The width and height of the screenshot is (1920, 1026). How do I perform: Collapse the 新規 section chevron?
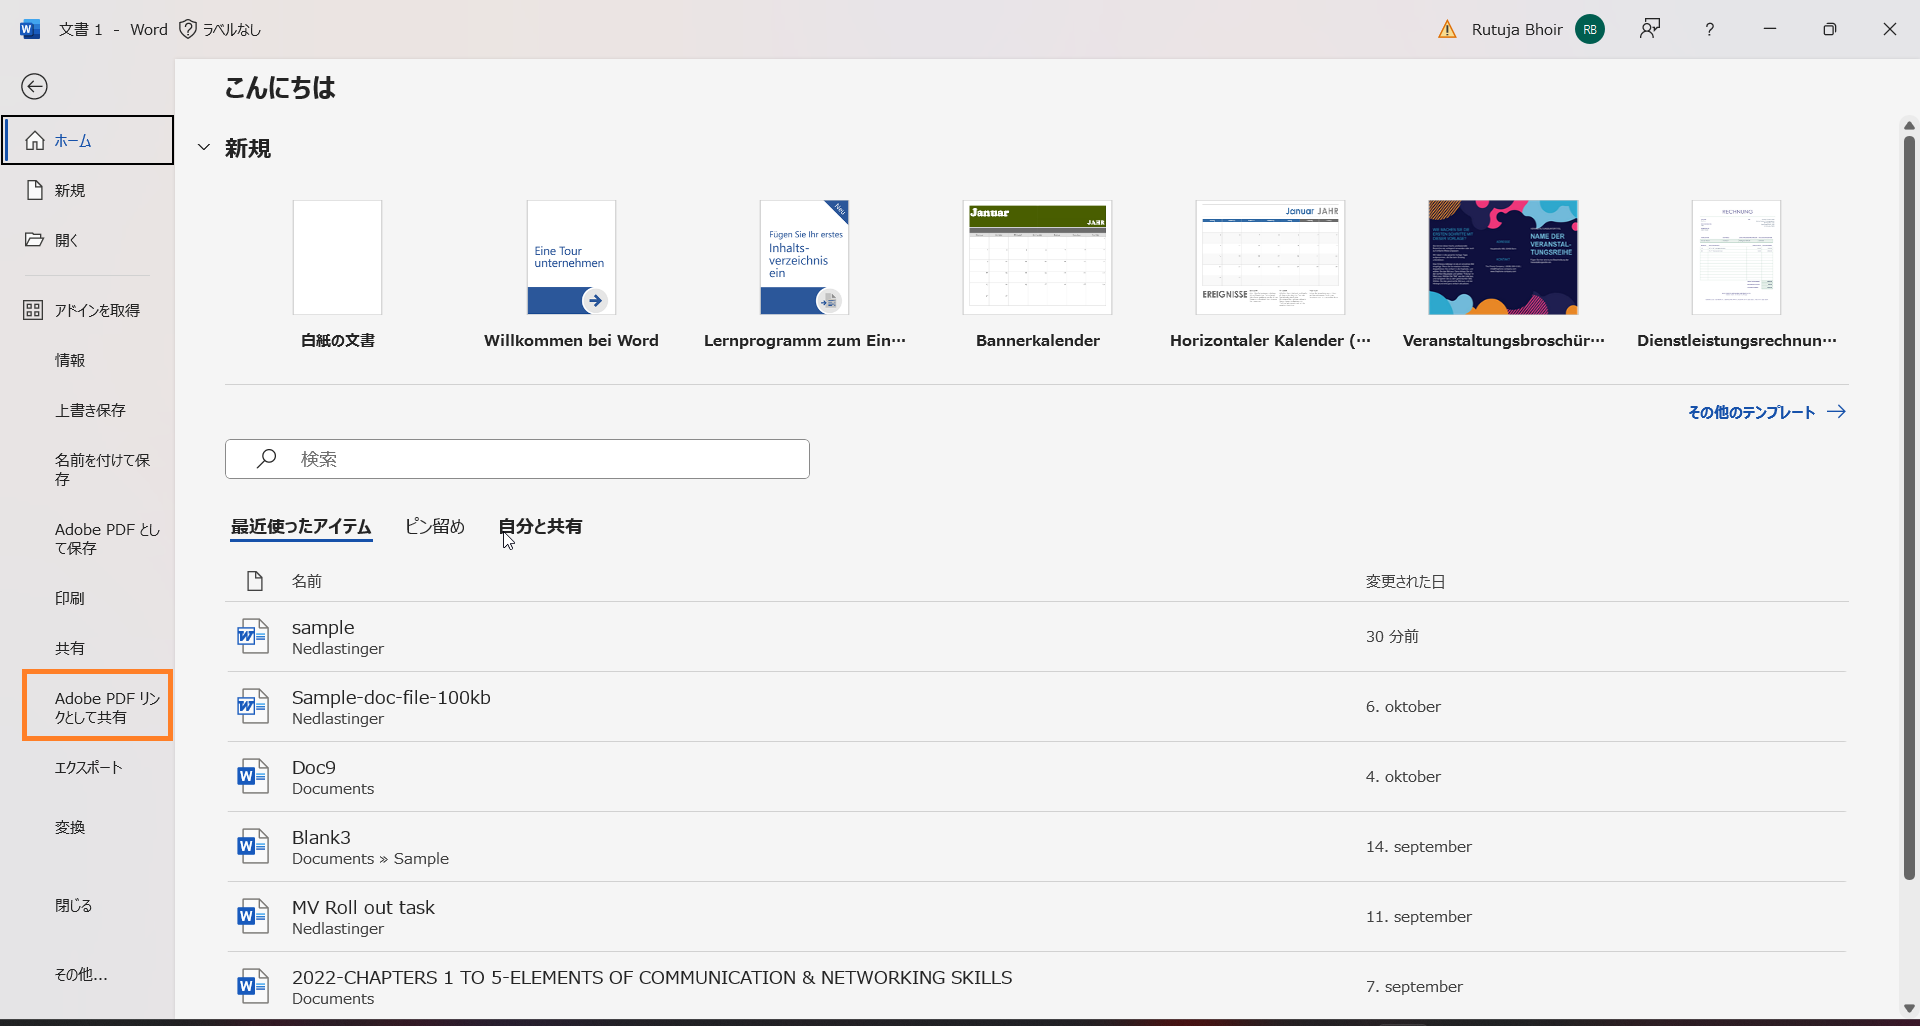204,148
